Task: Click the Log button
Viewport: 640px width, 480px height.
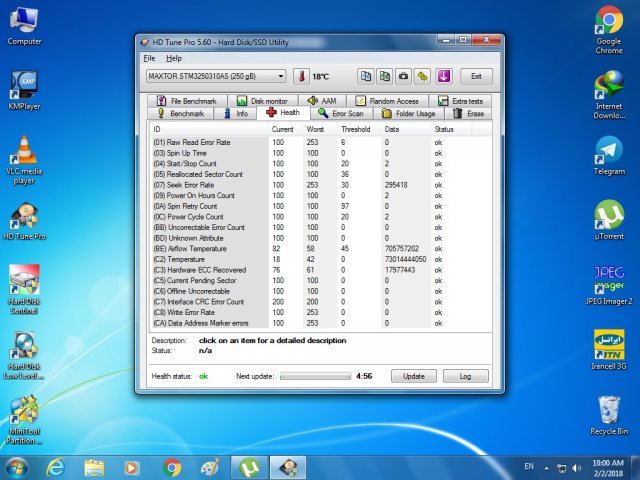Action: [x=465, y=376]
